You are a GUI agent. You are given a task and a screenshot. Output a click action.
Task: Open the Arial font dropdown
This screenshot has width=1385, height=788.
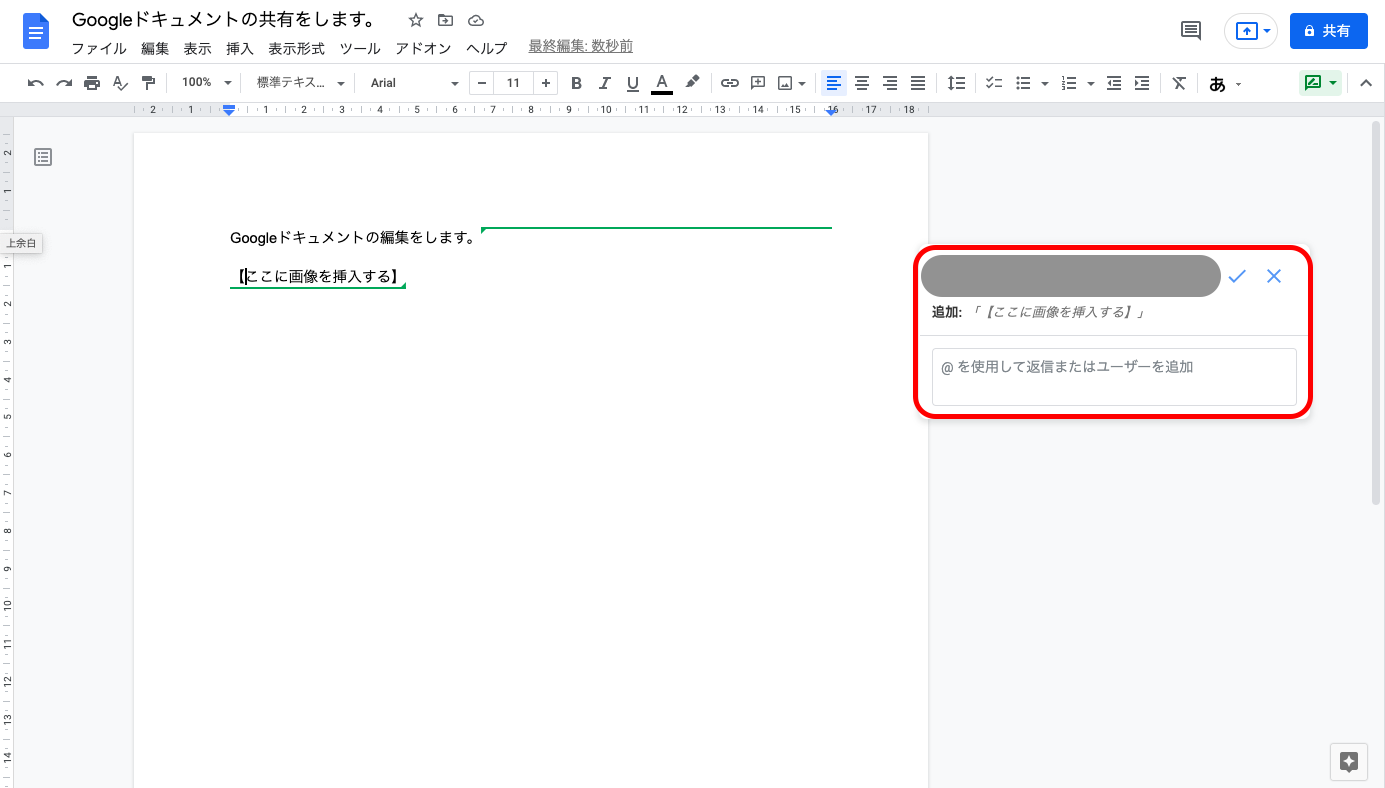pyautogui.click(x=414, y=83)
